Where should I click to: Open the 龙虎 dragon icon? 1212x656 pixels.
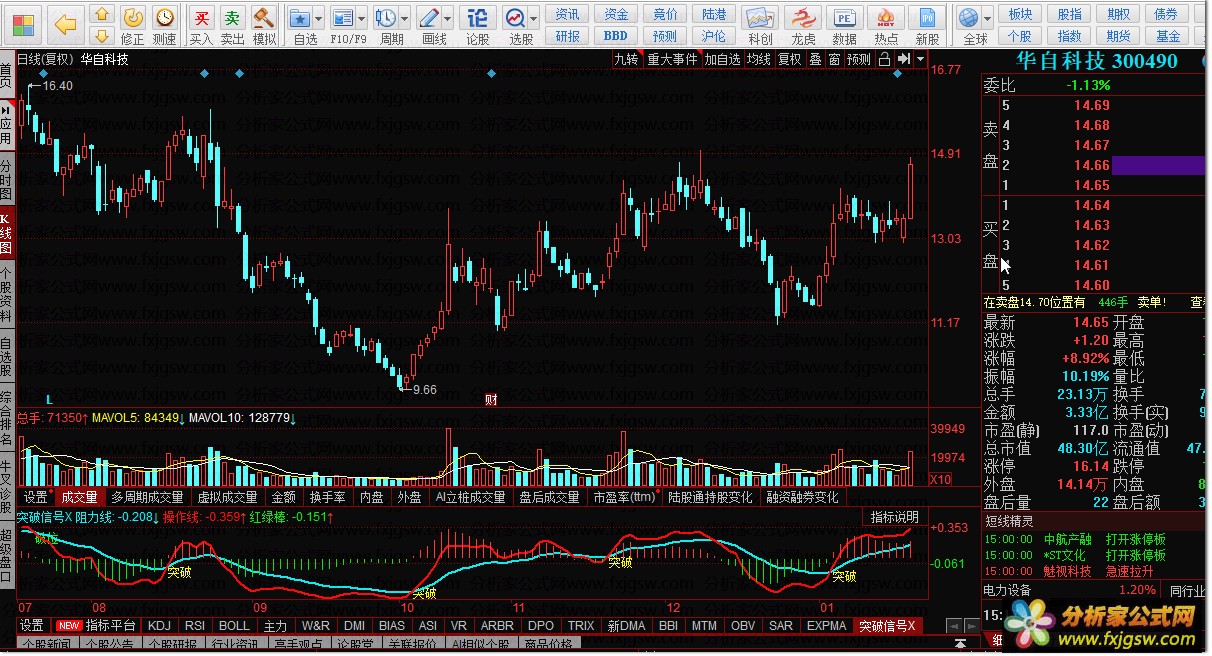pyautogui.click(x=803, y=17)
